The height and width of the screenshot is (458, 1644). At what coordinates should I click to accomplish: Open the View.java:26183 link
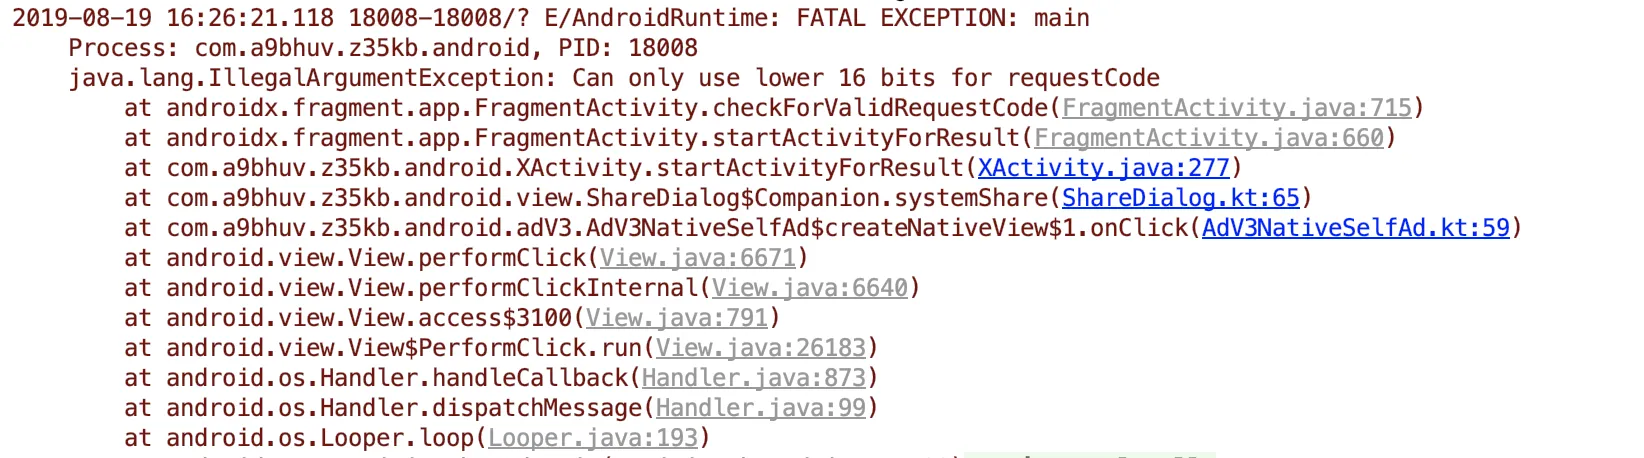pyautogui.click(x=760, y=348)
